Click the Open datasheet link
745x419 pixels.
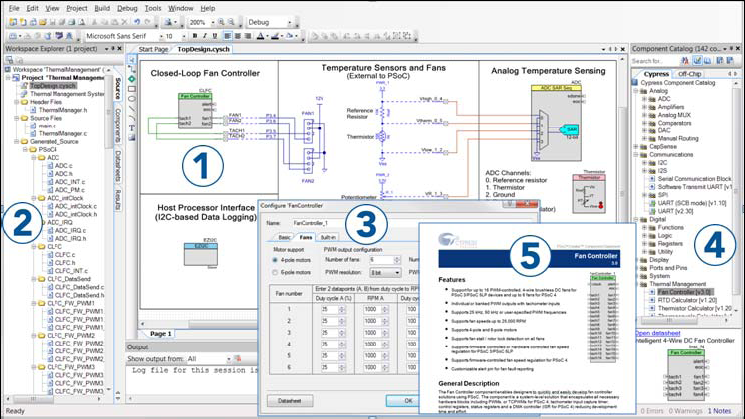pos(658,333)
